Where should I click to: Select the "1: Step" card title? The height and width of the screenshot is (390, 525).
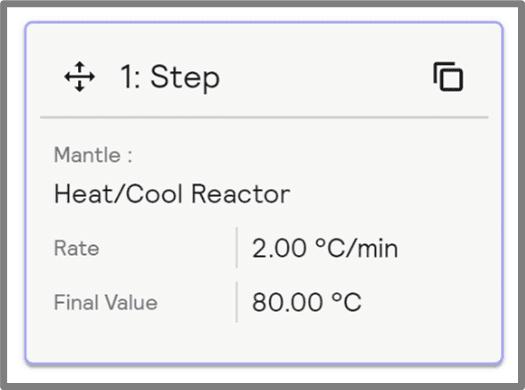pyautogui.click(x=170, y=78)
